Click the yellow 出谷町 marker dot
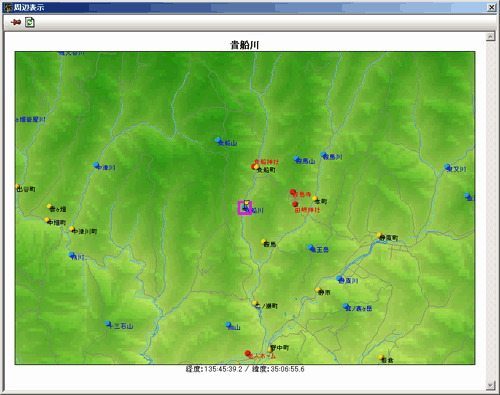This screenshot has width=500, height=395. click(17, 187)
